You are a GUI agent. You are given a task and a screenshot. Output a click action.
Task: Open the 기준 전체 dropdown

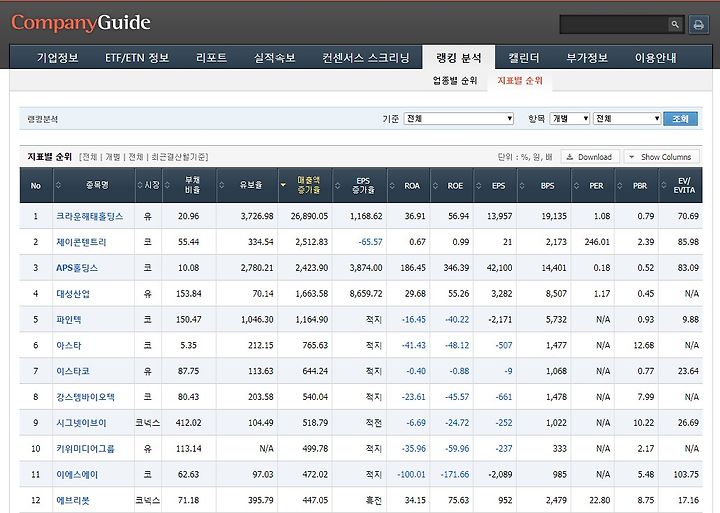458,118
